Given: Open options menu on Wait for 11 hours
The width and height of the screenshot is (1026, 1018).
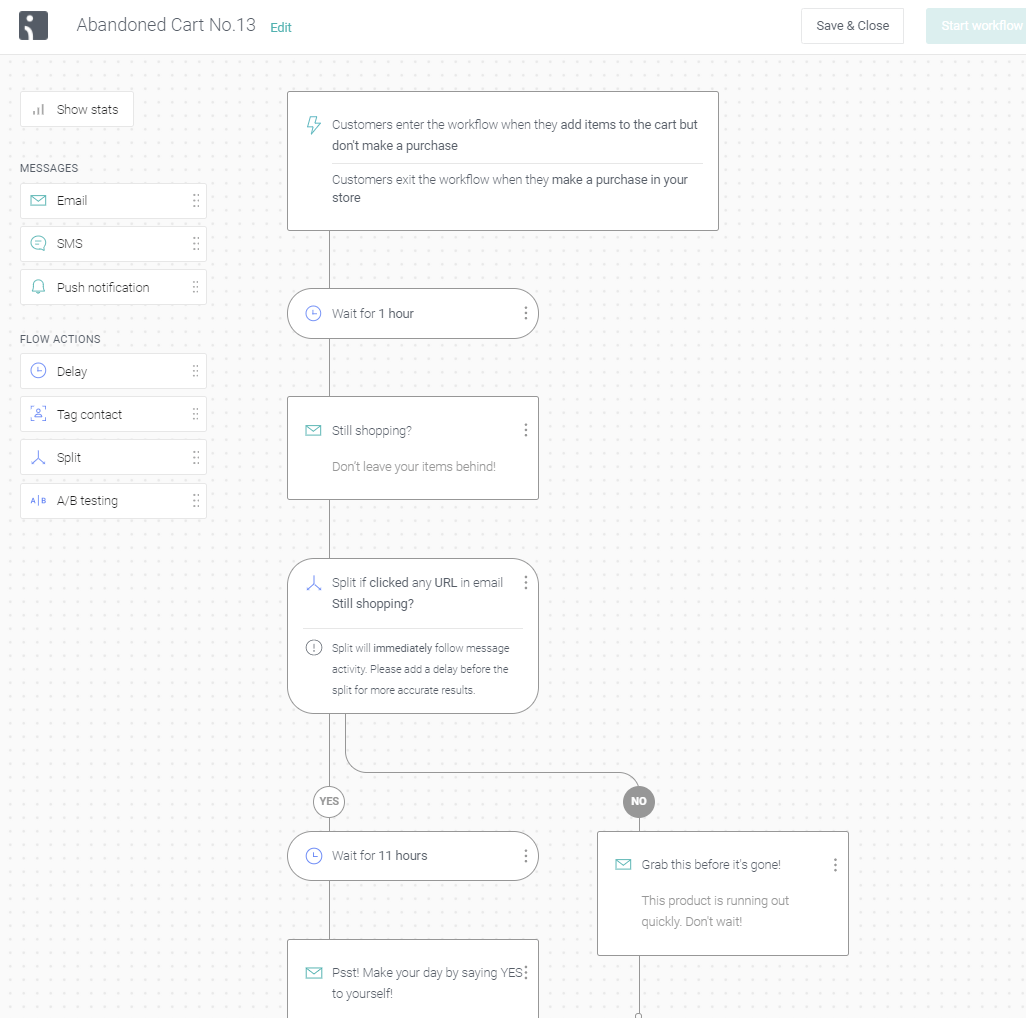Looking at the screenshot, I should pyautogui.click(x=525, y=856).
